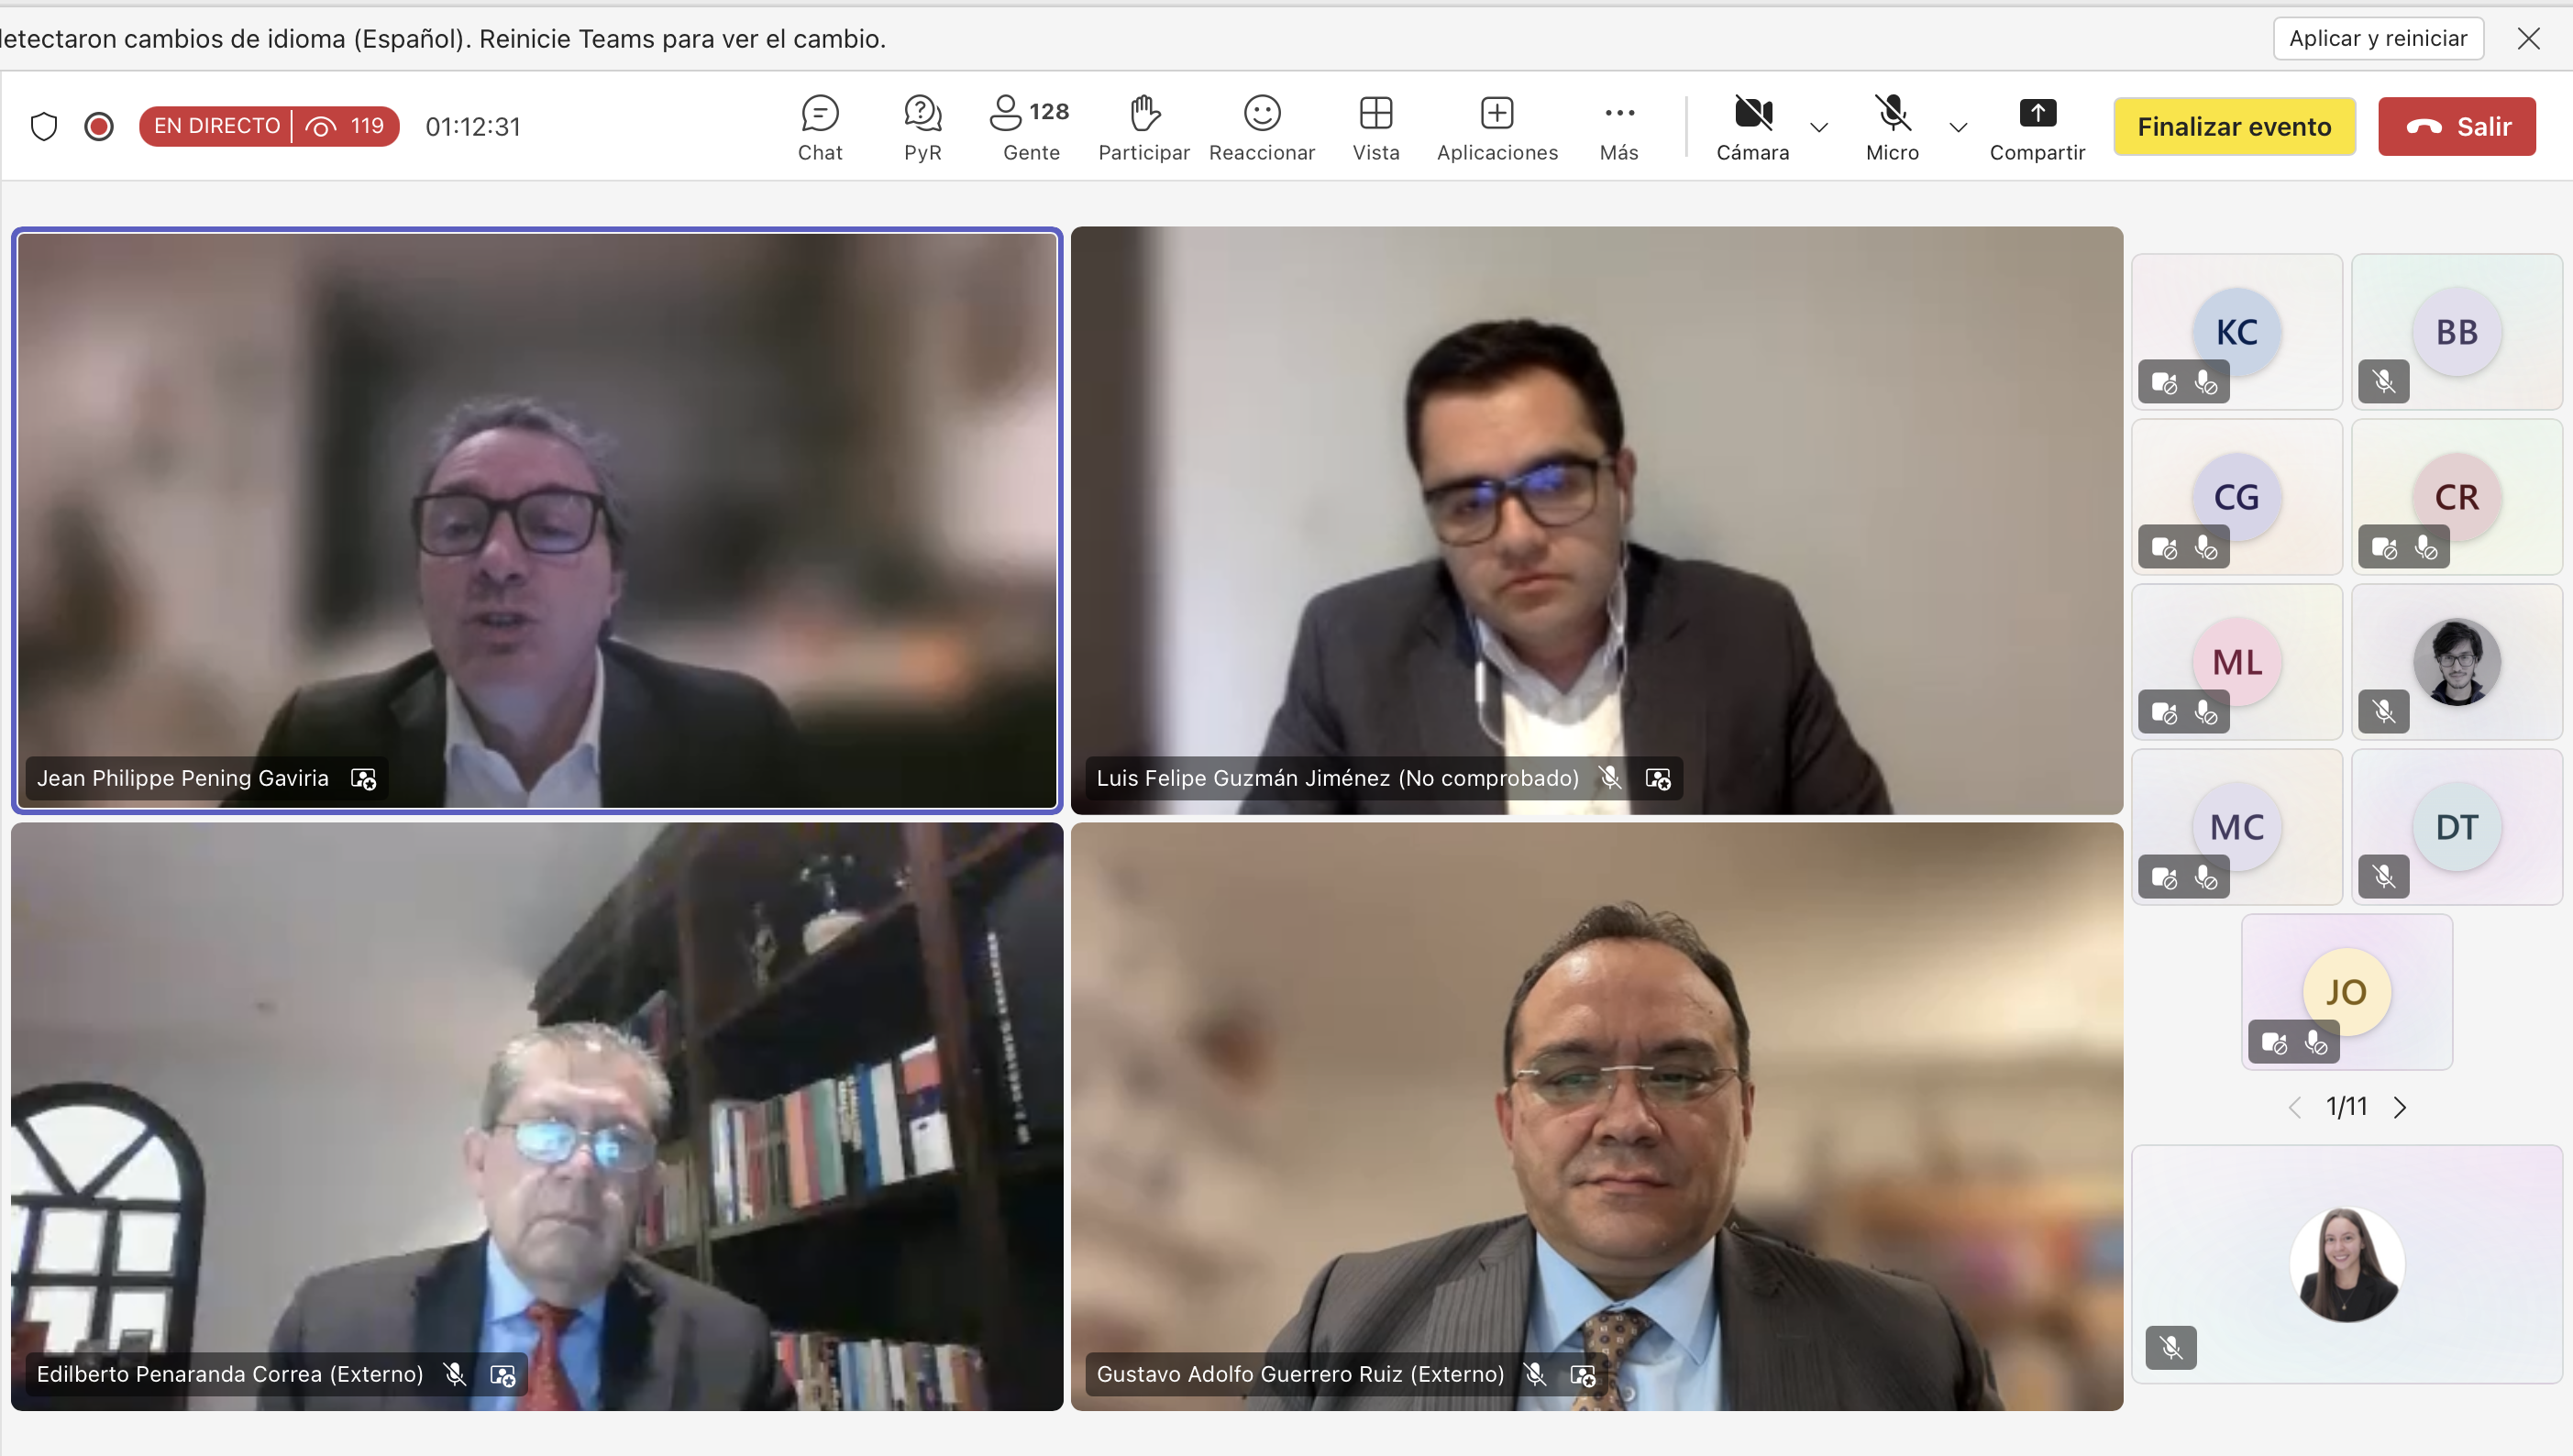The height and width of the screenshot is (1456, 2573).
Task: Unmute the Micro button
Action: coord(1892,127)
